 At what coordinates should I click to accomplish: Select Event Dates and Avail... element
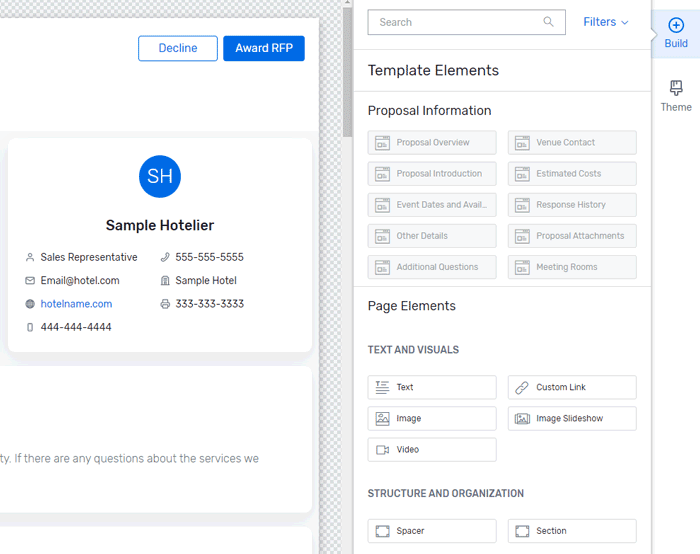point(432,205)
